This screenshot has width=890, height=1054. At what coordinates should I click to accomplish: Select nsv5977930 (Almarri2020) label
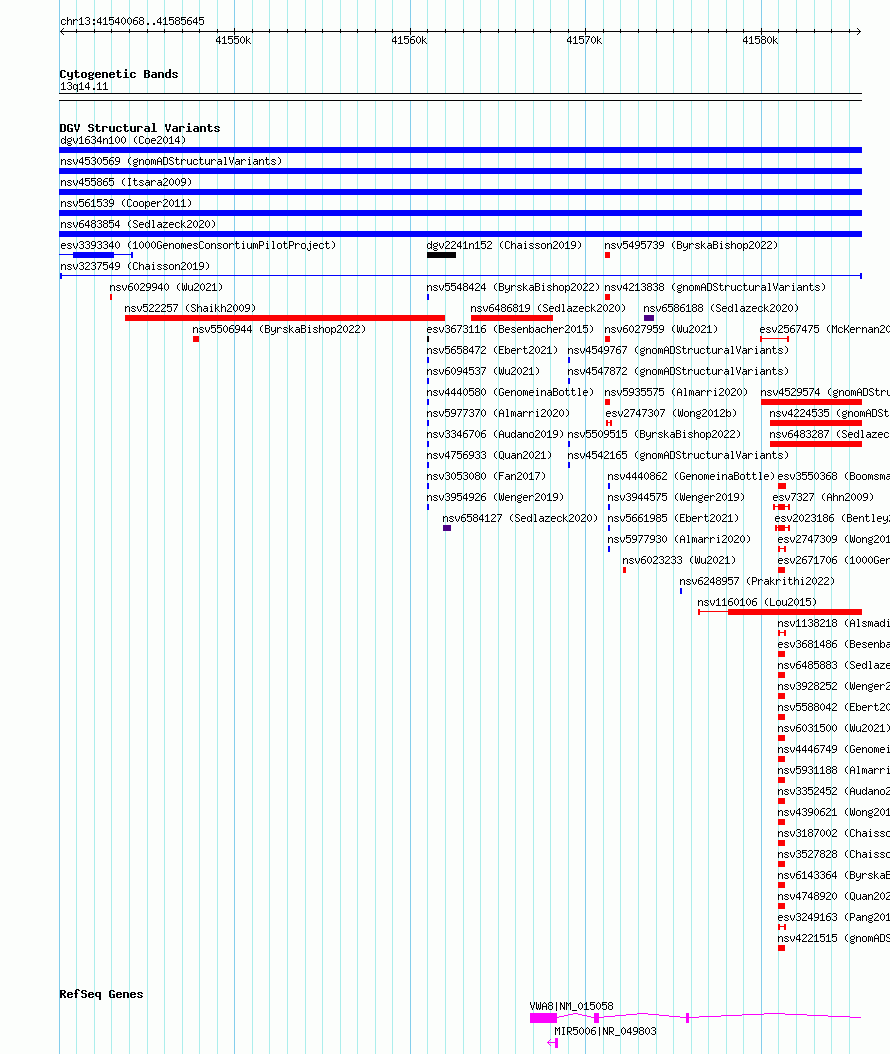tap(679, 539)
